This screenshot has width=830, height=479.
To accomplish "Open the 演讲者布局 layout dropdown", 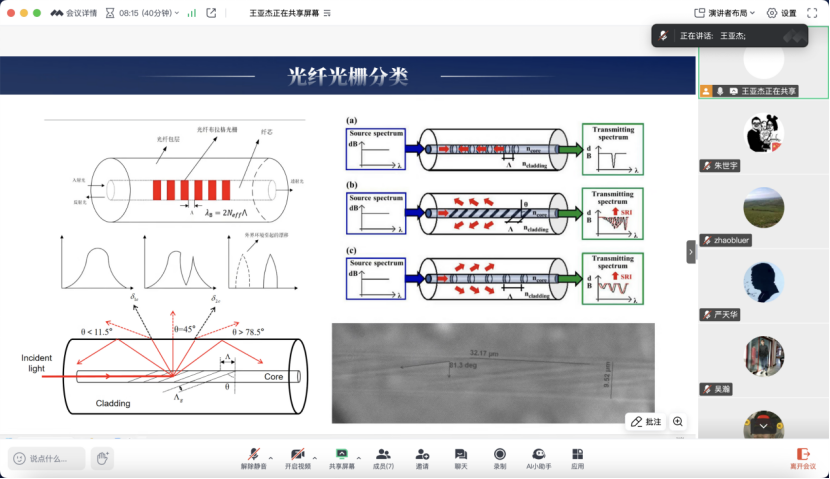I will pos(726,13).
